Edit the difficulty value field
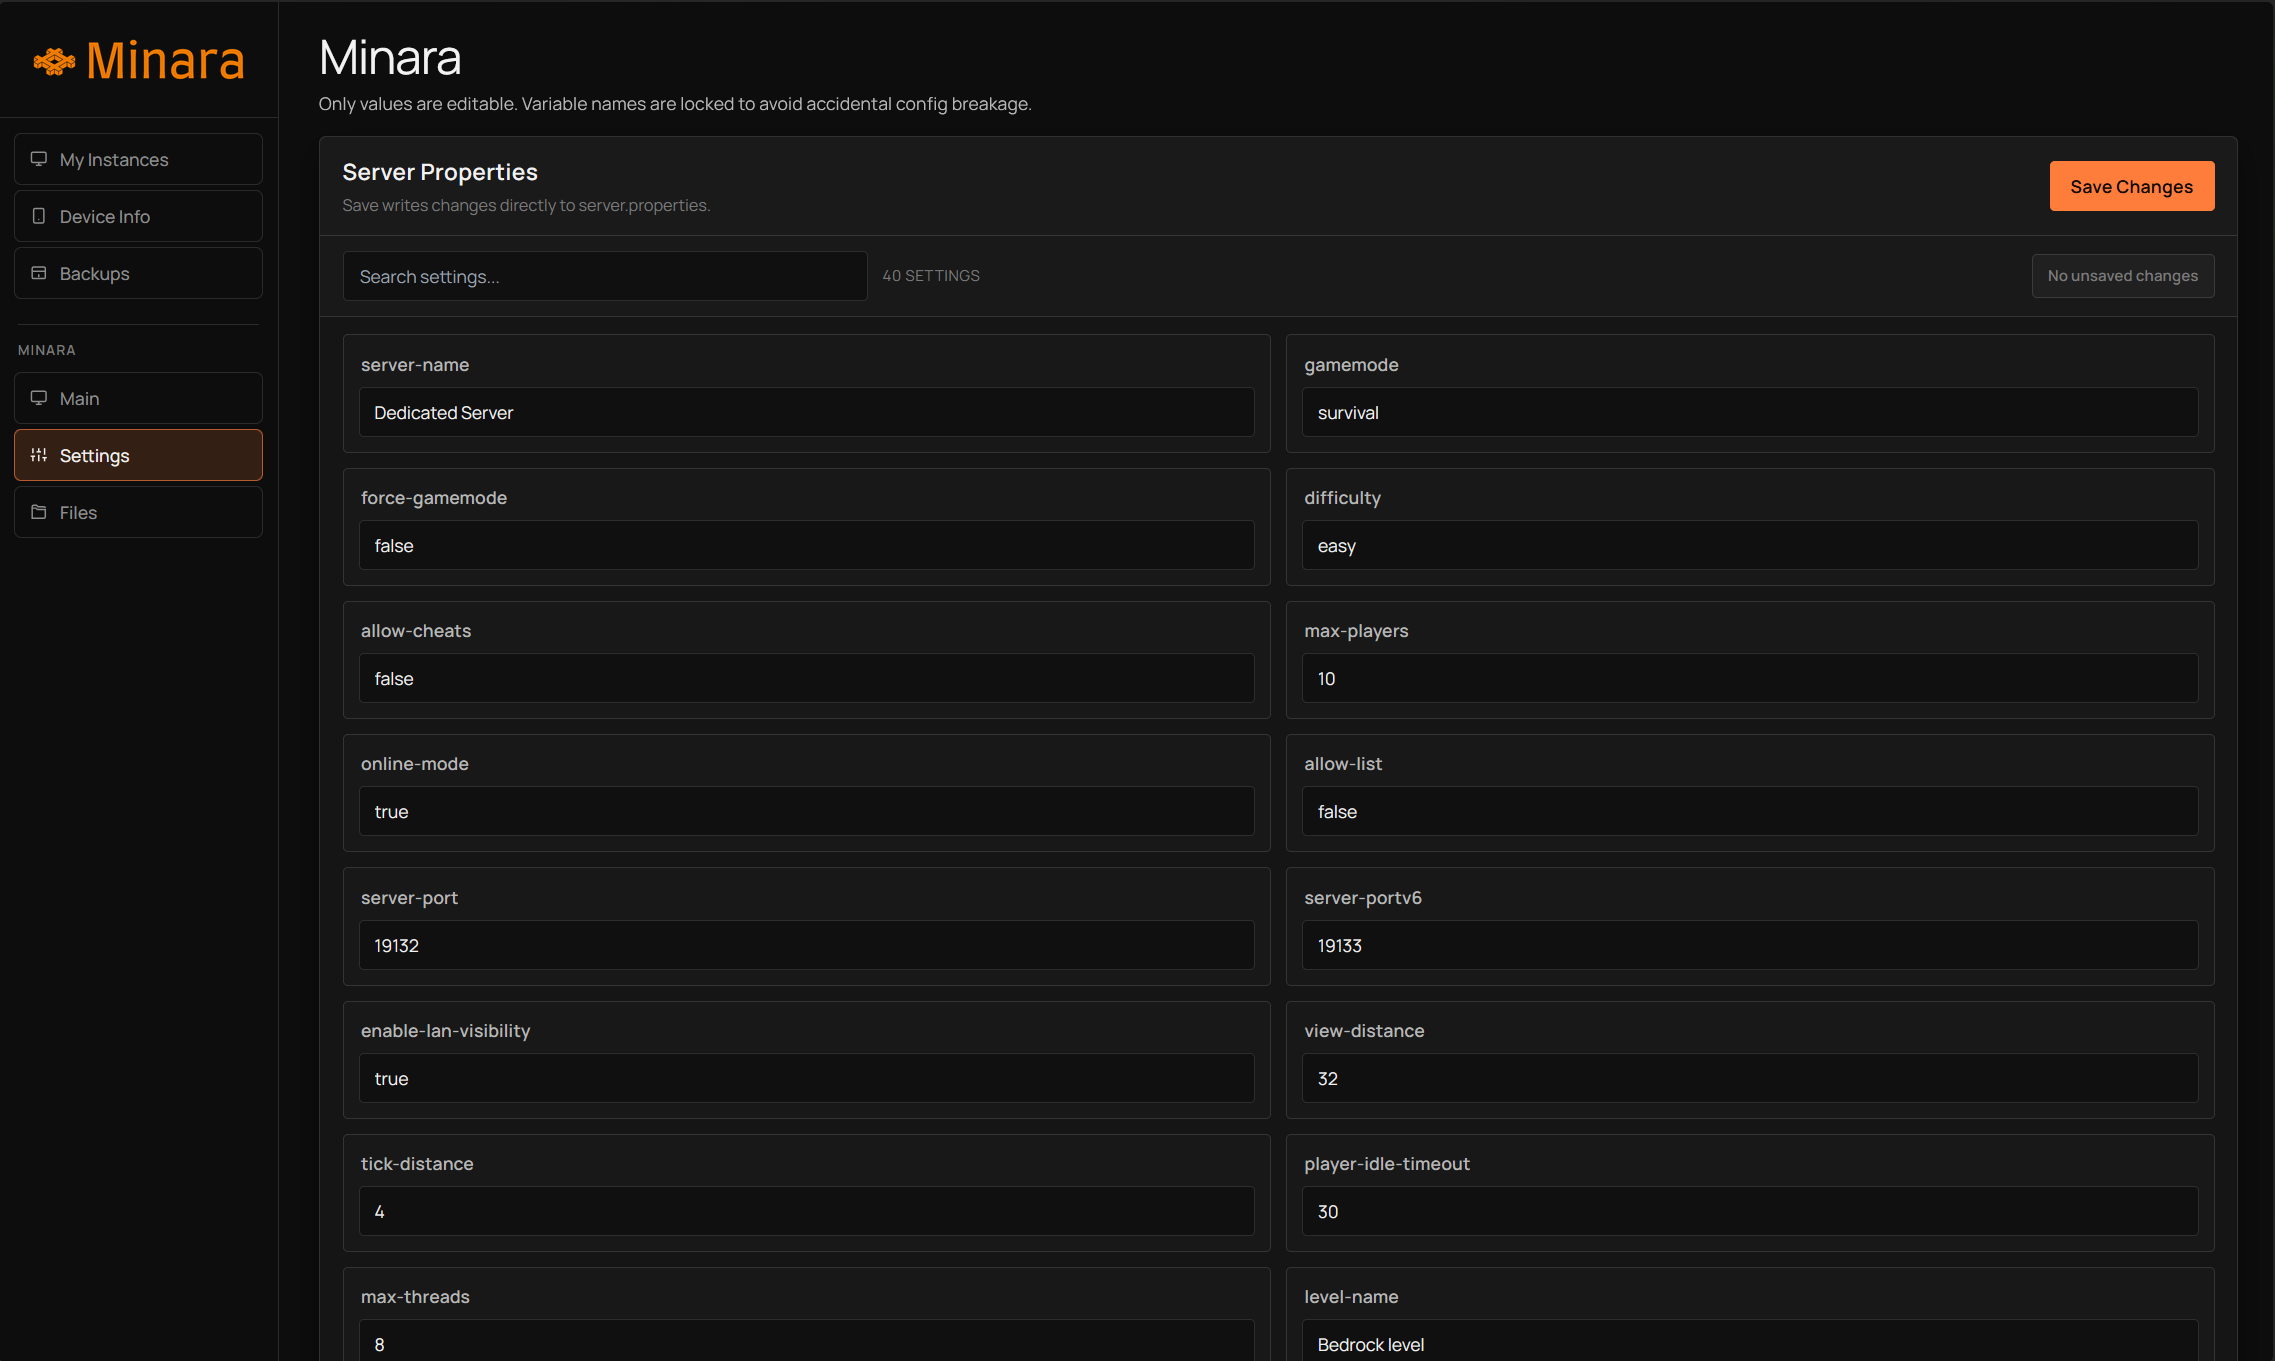Image resolution: width=2275 pixels, height=1361 pixels. click(x=1750, y=545)
